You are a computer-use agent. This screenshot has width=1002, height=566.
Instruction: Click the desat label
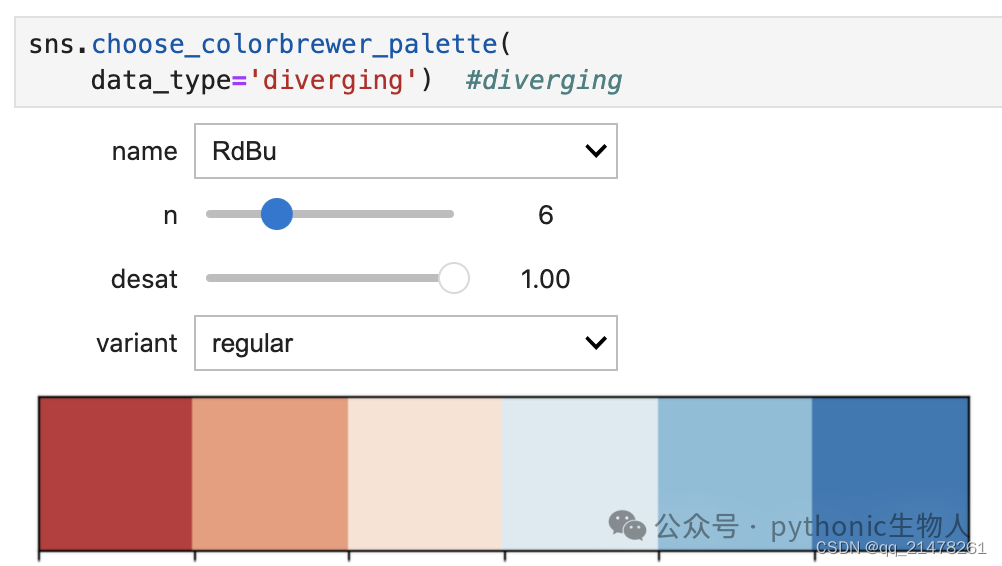pyautogui.click(x=144, y=279)
